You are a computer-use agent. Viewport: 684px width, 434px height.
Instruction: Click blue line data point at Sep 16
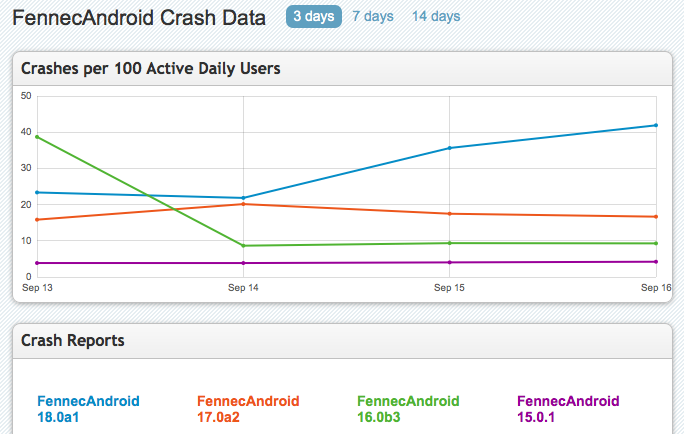[655, 125]
